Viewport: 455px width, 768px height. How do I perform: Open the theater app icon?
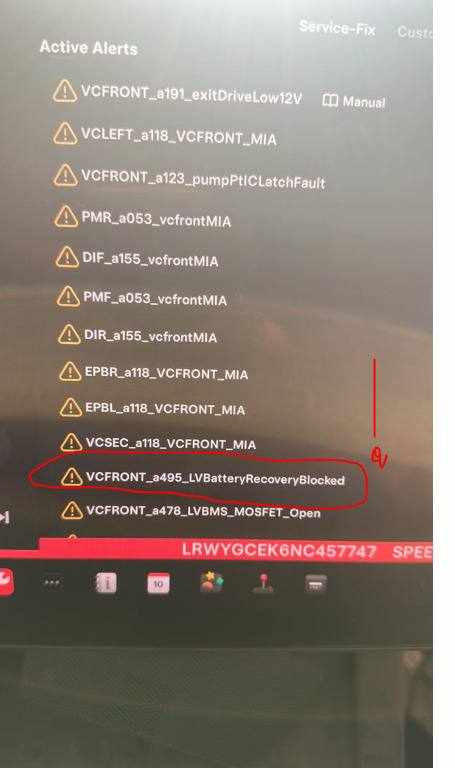click(x=315, y=584)
